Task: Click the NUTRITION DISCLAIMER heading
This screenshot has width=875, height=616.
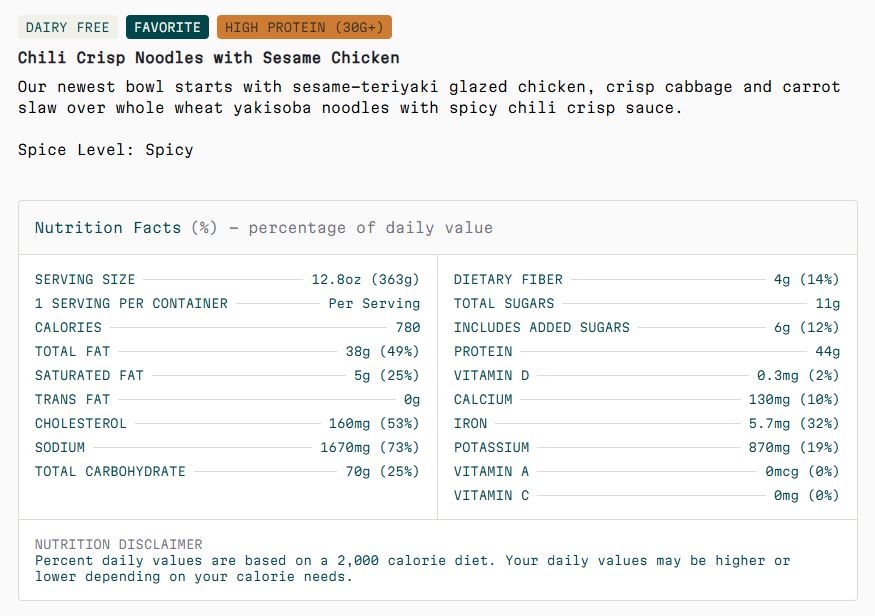Action: pos(119,544)
